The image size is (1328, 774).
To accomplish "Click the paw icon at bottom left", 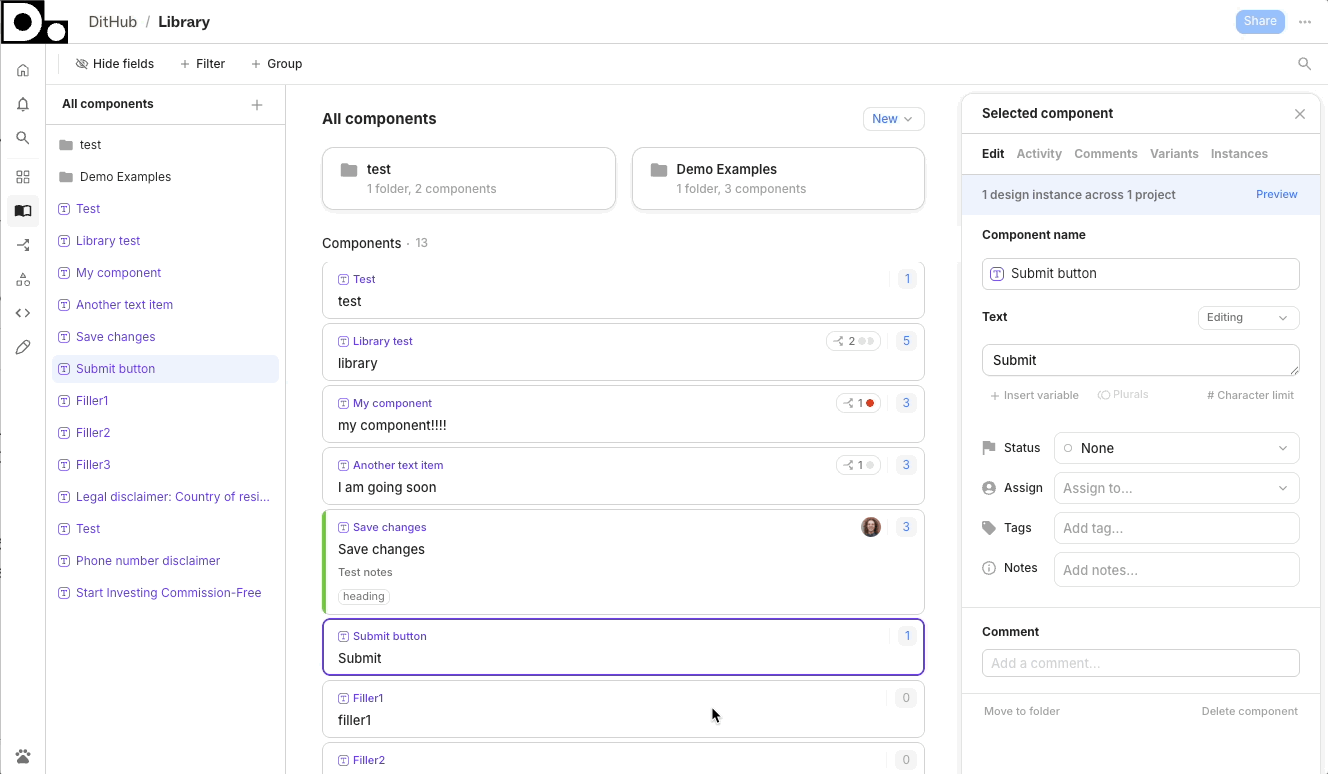I will tap(23, 755).
